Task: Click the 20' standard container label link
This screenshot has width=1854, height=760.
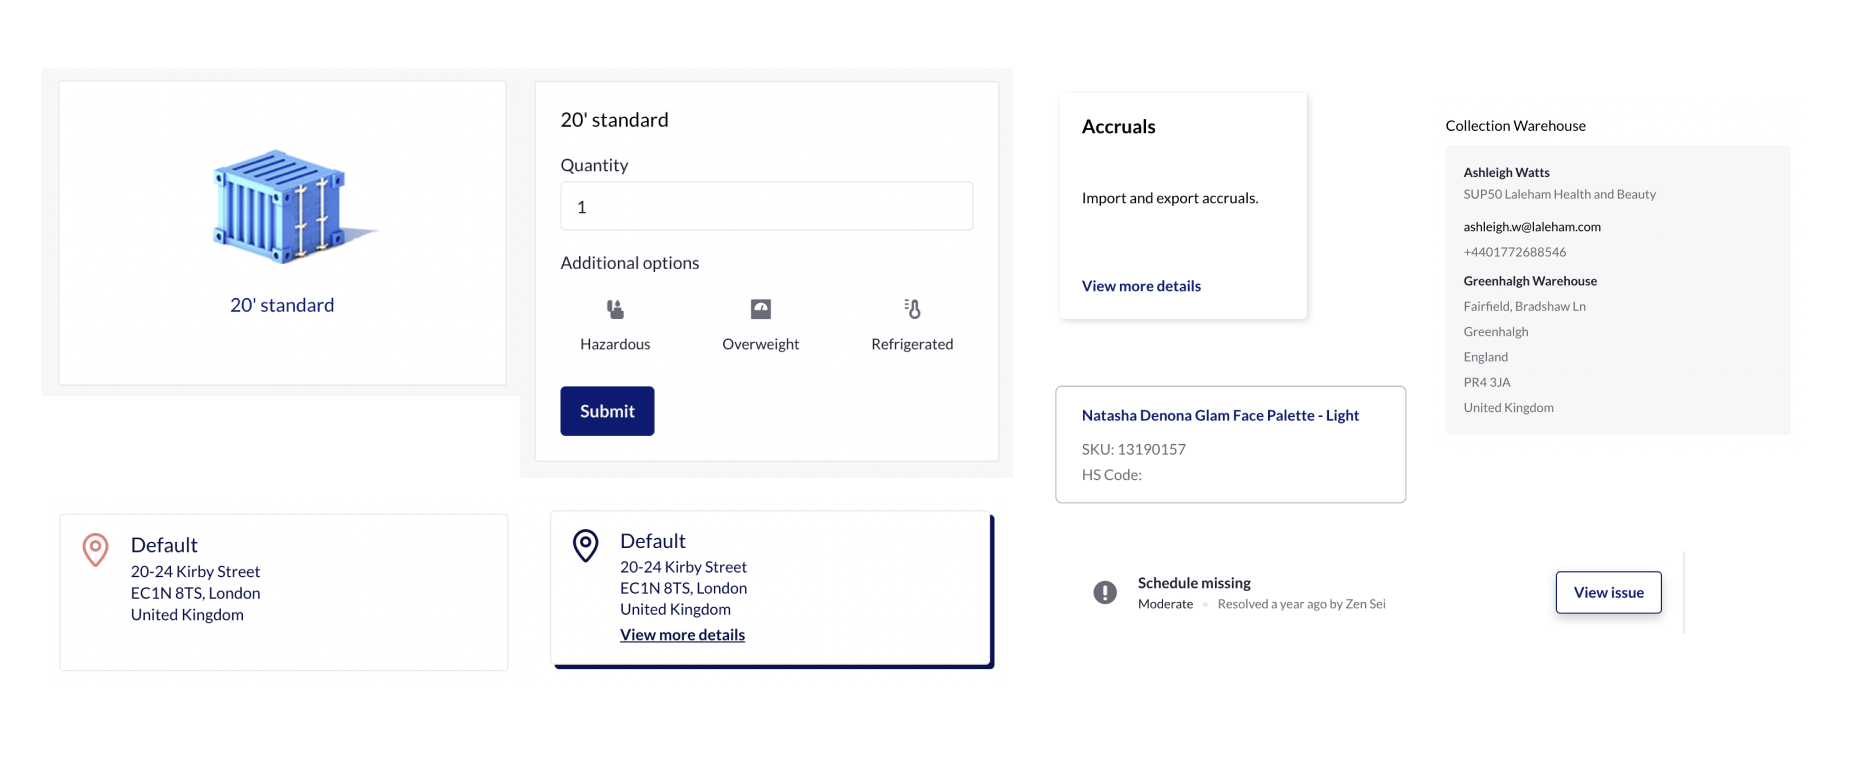Action: click(282, 305)
